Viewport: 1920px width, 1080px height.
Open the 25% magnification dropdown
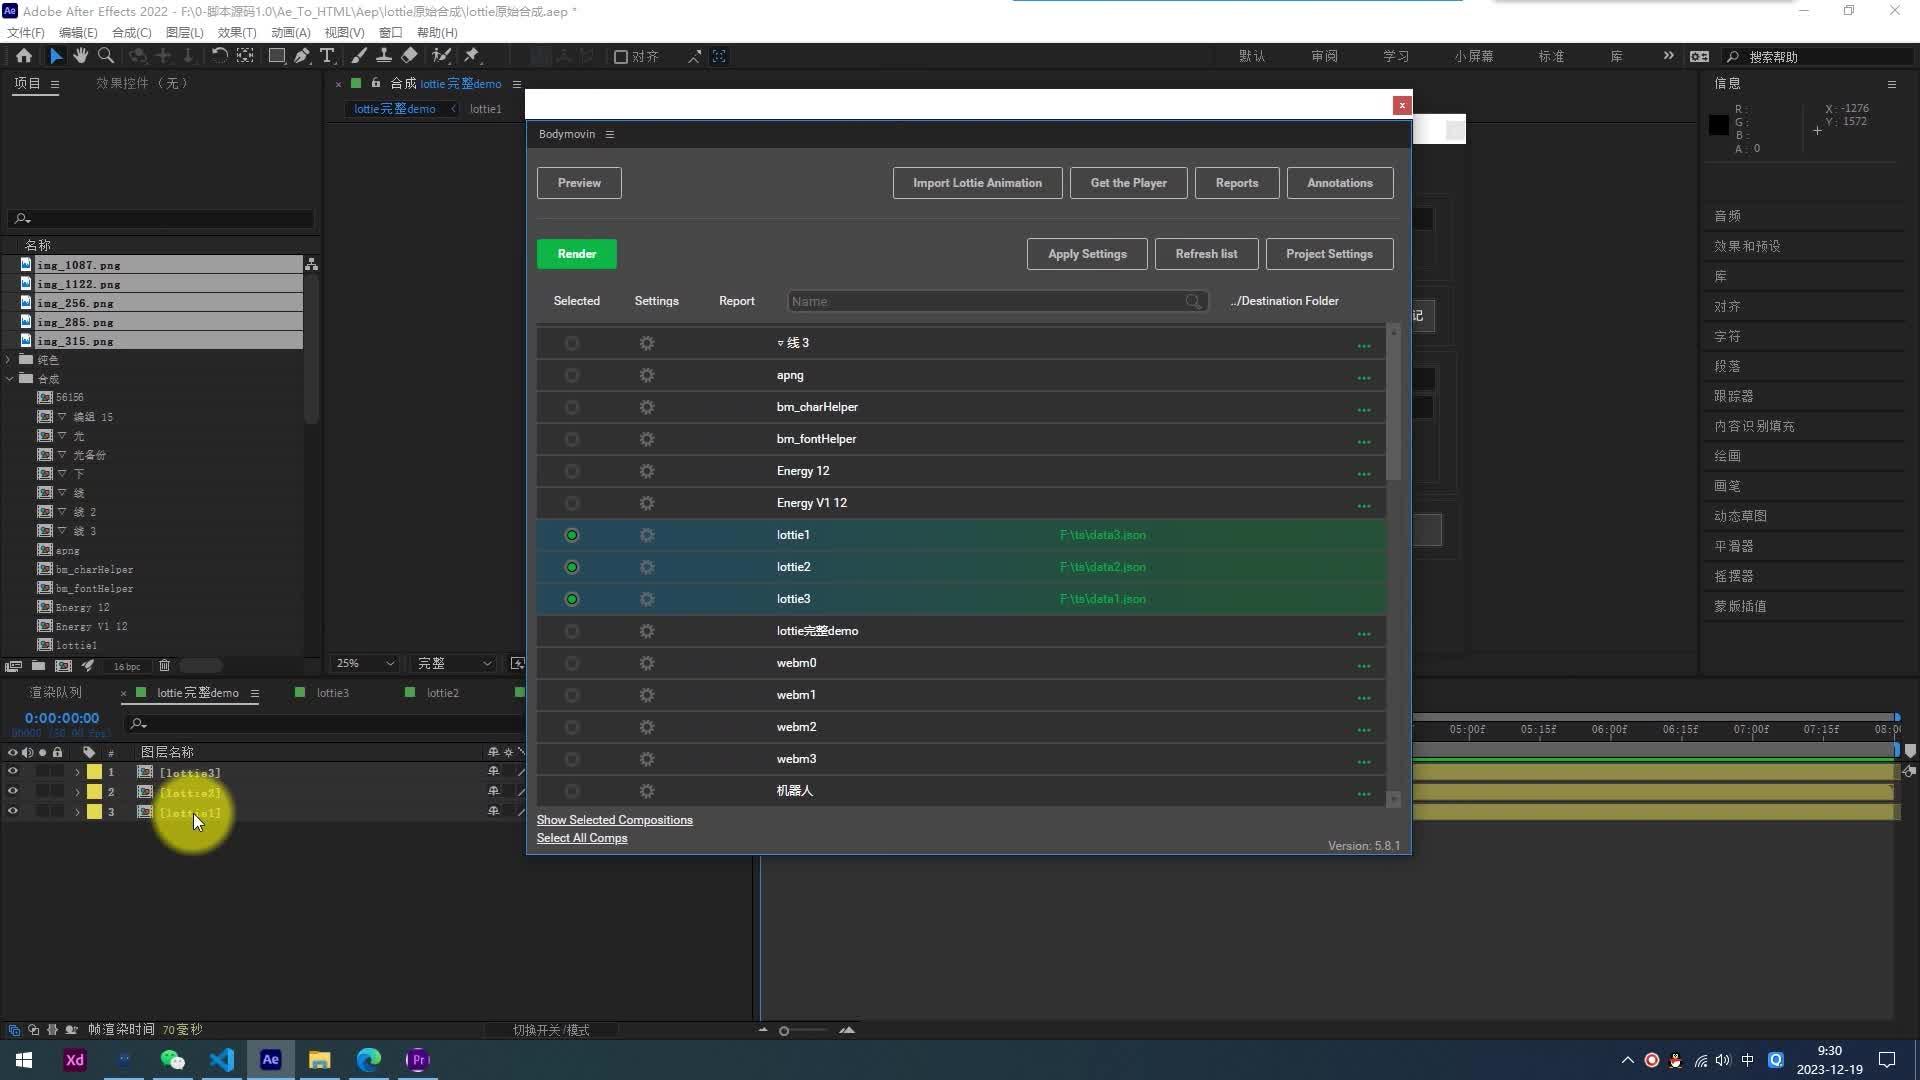(365, 663)
